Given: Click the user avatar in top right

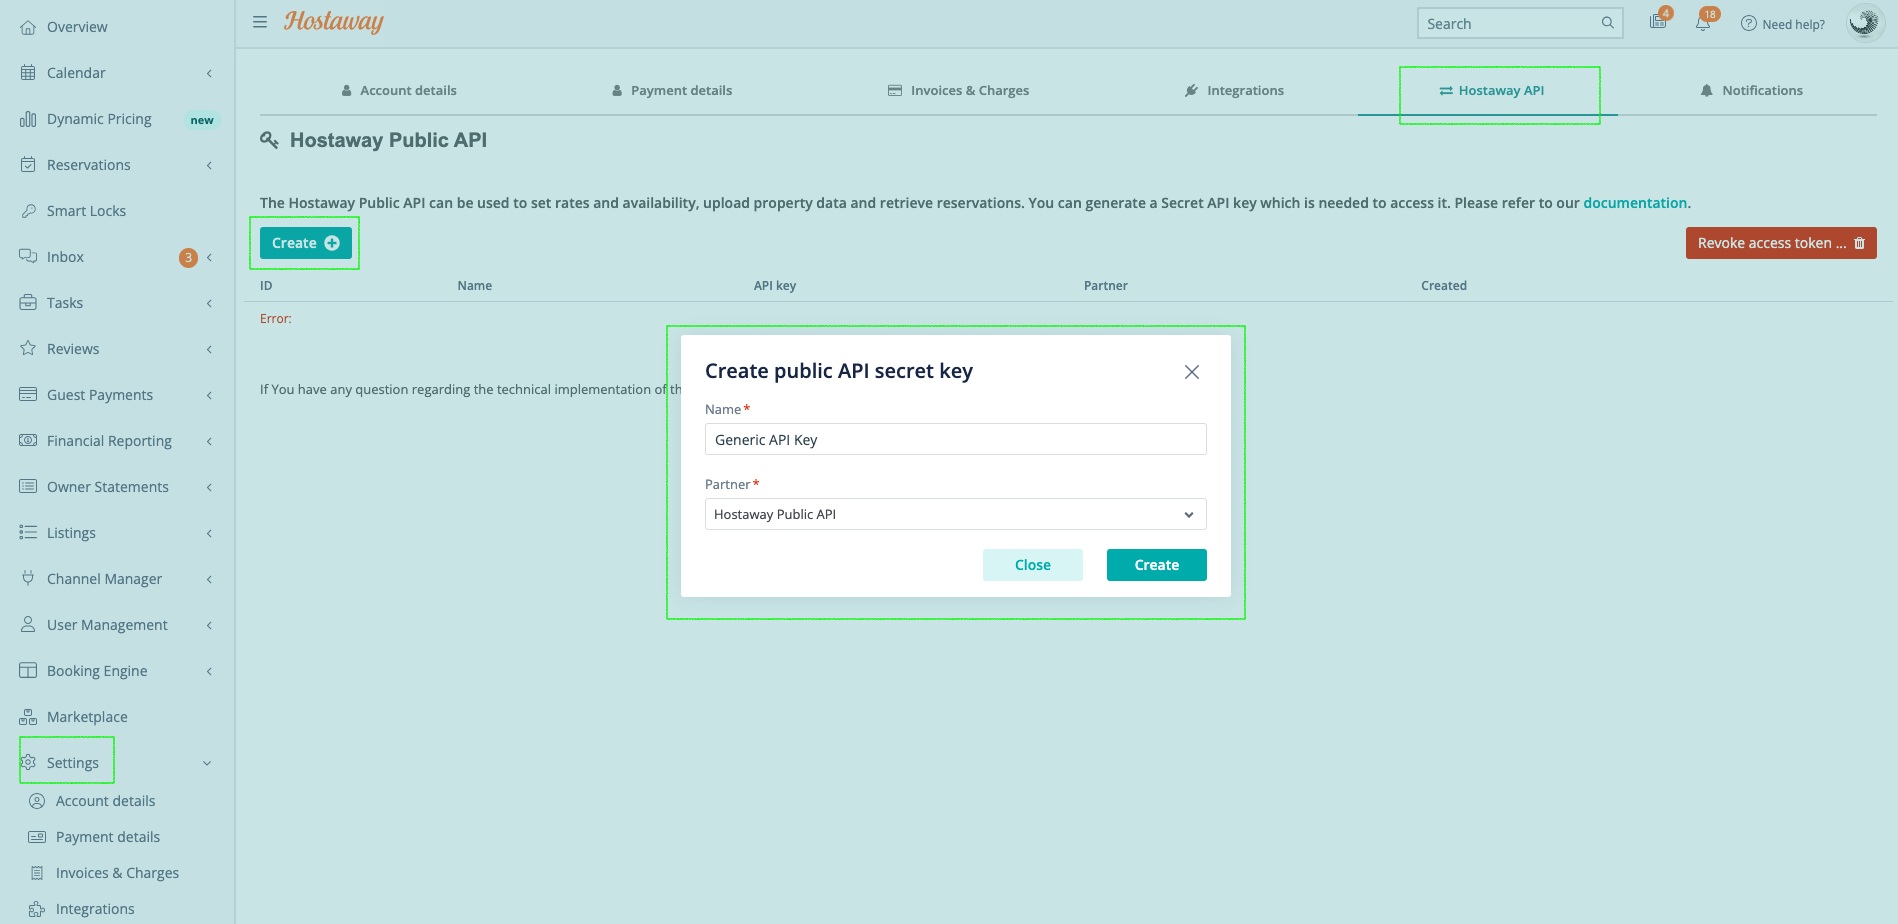Looking at the screenshot, I should (1864, 22).
